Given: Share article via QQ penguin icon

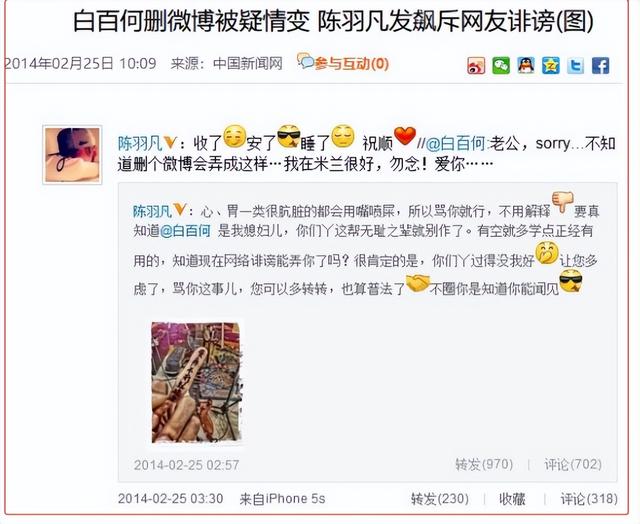Looking at the screenshot, I should point(526,65).
